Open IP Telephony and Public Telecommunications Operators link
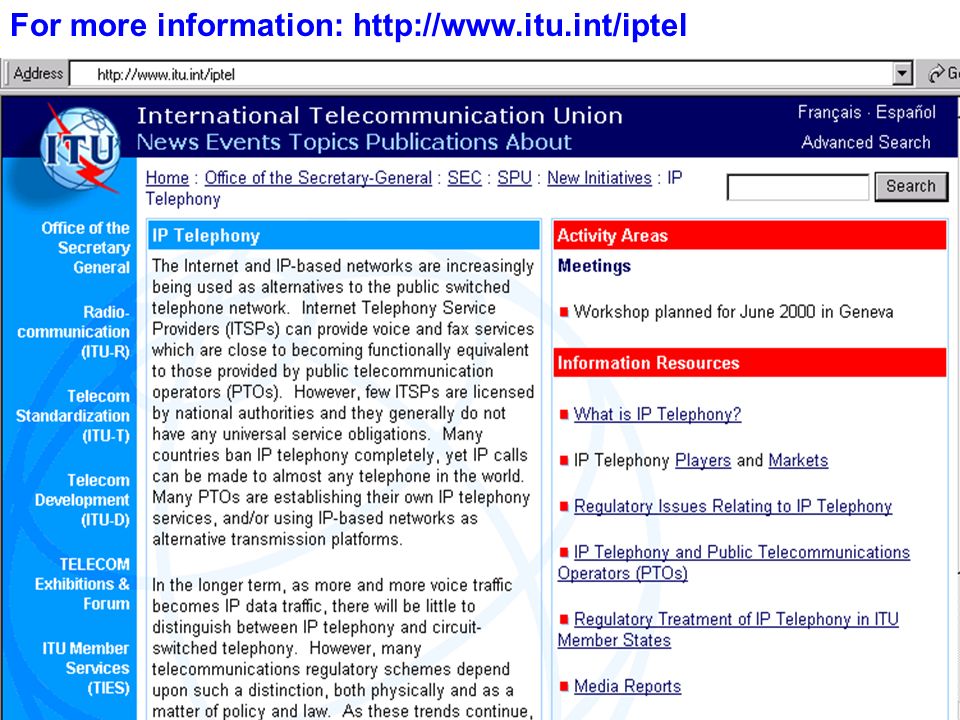 click(733, 563)
